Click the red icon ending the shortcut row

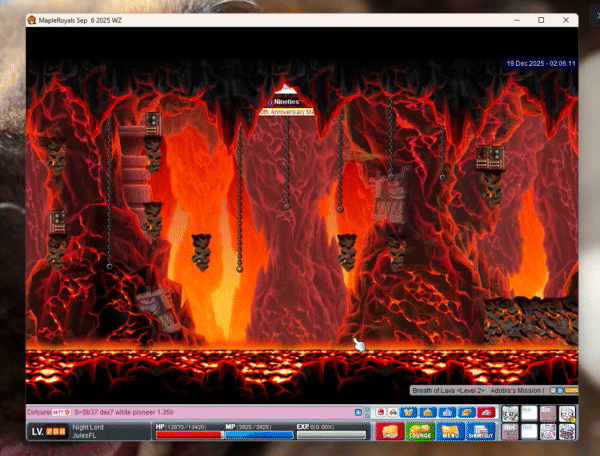pos(486,412)
